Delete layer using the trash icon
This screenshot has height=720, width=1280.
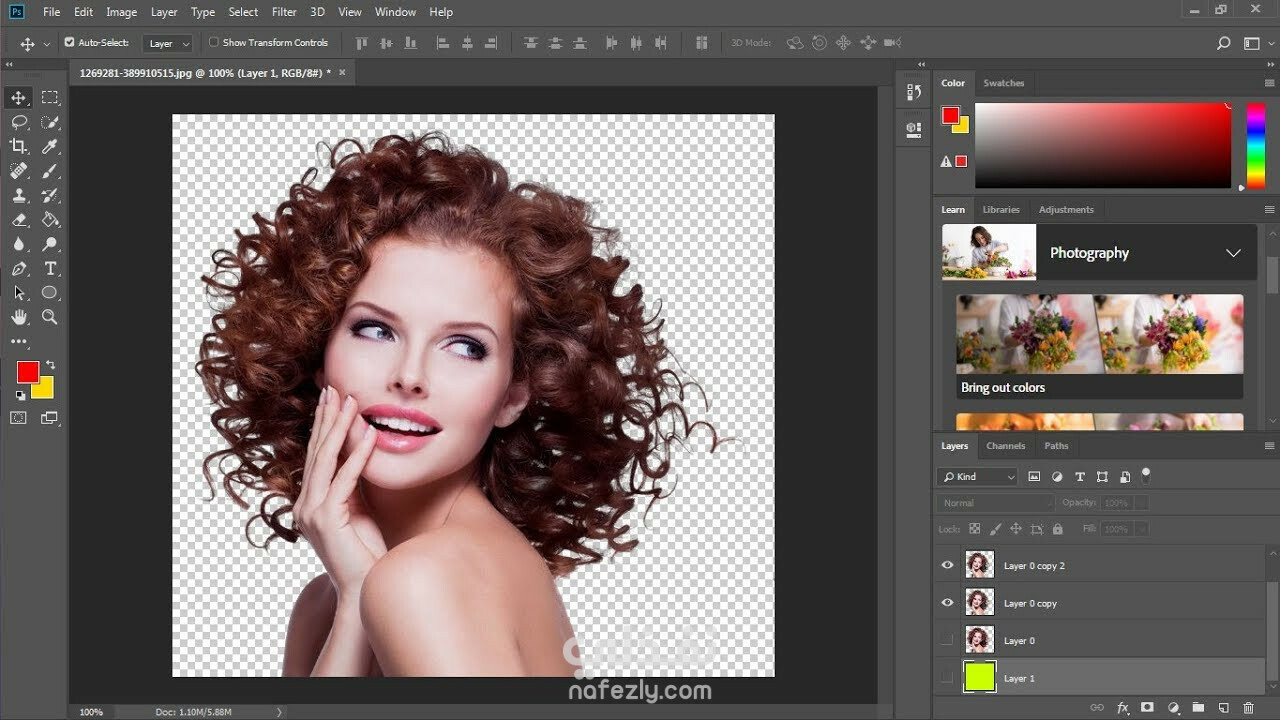1248,708
